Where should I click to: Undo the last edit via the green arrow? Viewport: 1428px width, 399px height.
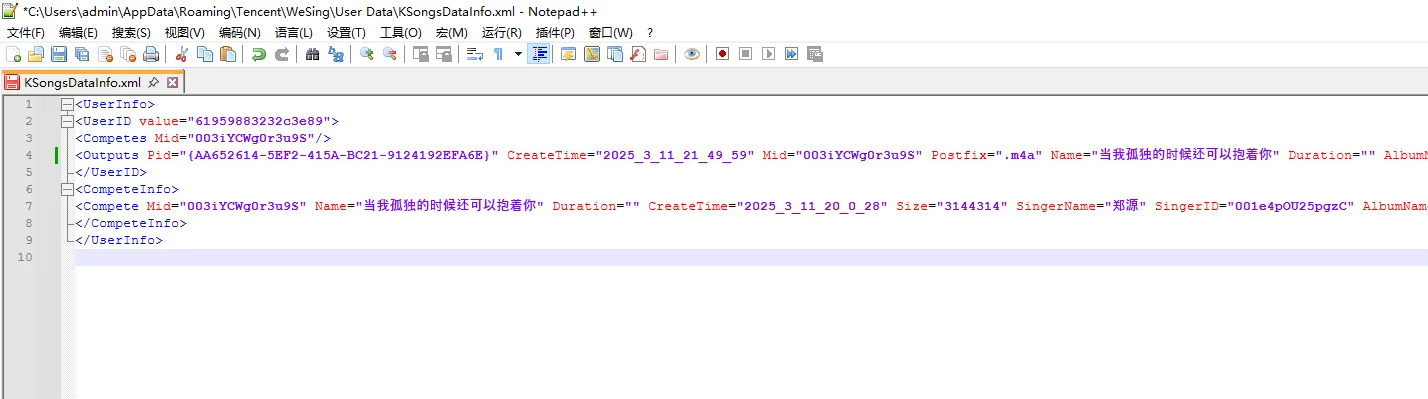click(x=259, y=54)
